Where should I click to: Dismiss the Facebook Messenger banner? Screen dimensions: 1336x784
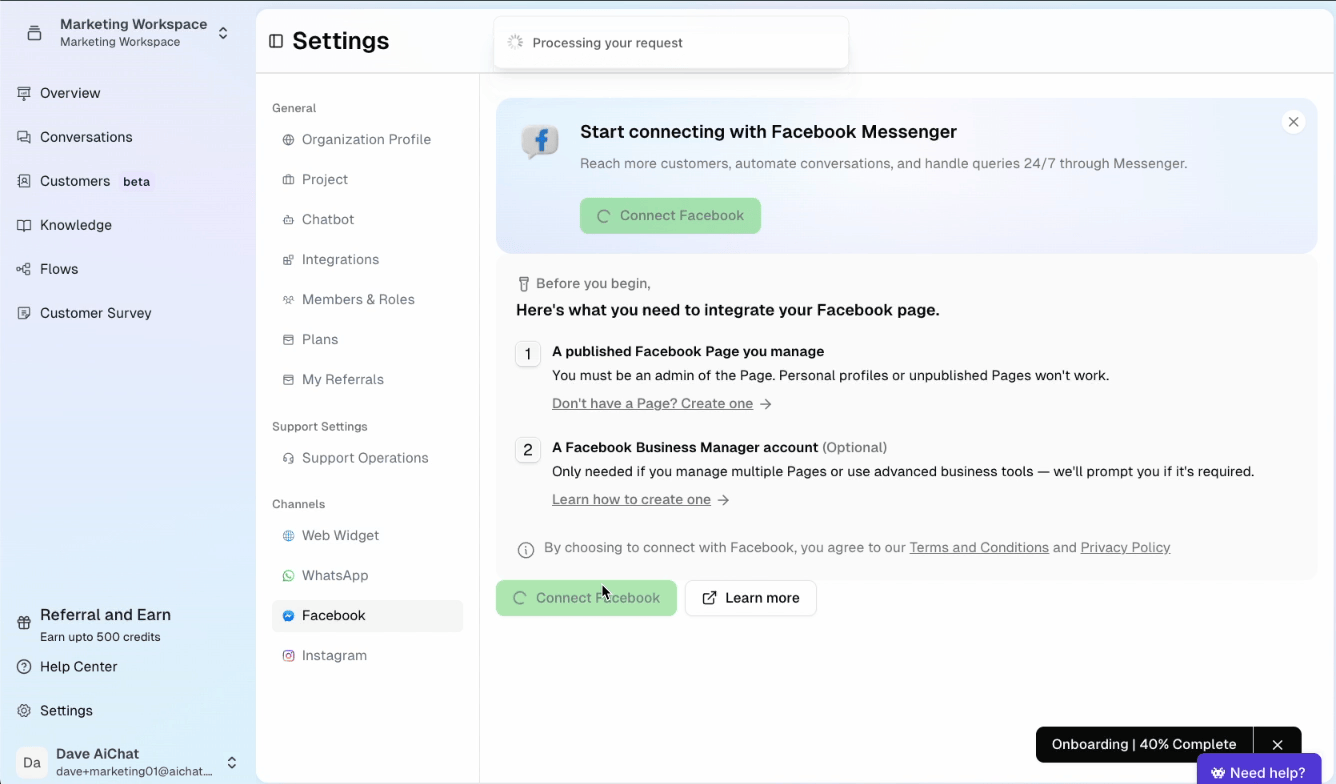pyautogui.click(x=1293, y=121)
